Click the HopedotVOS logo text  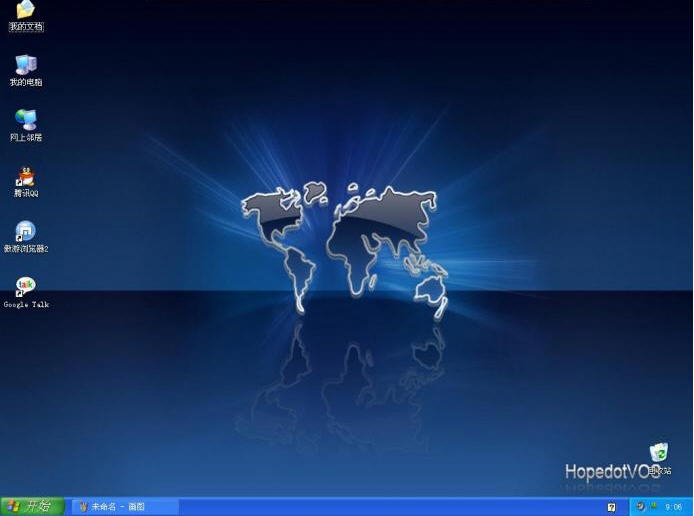click(606, 471)
